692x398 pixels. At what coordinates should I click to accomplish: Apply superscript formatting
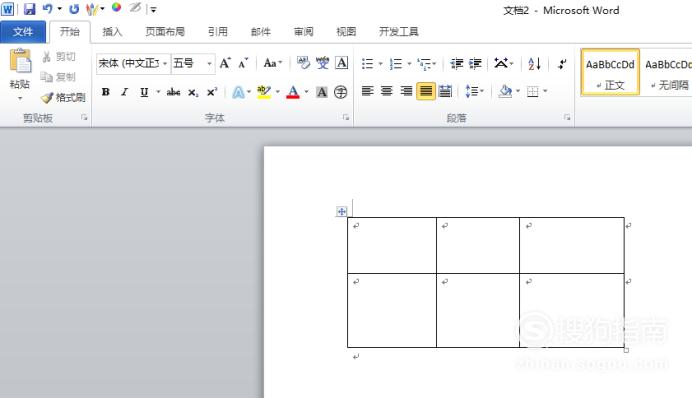click(212, 92)
